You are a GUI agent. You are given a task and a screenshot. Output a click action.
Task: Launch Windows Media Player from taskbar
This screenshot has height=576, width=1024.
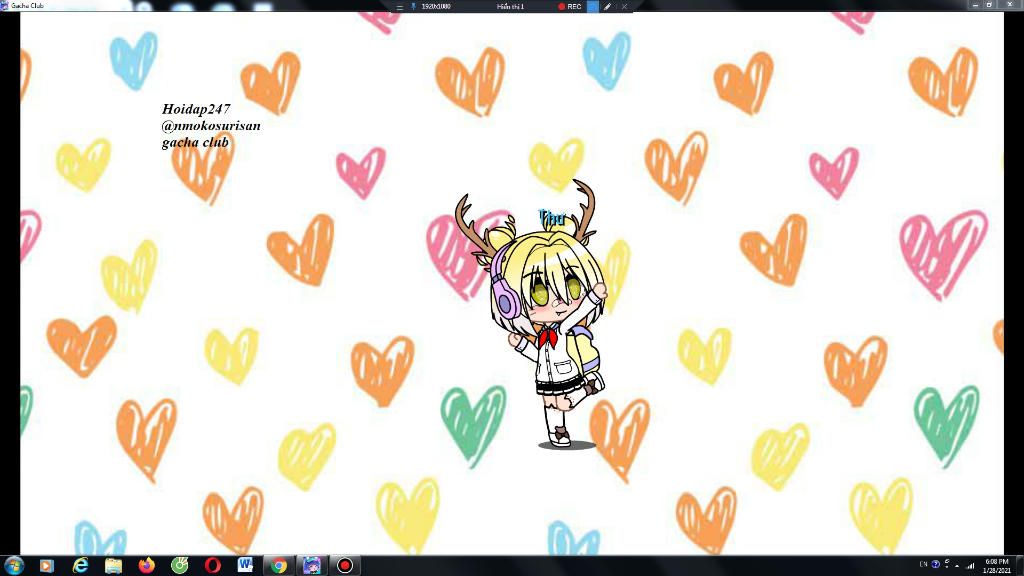click(x=46, y=566)
